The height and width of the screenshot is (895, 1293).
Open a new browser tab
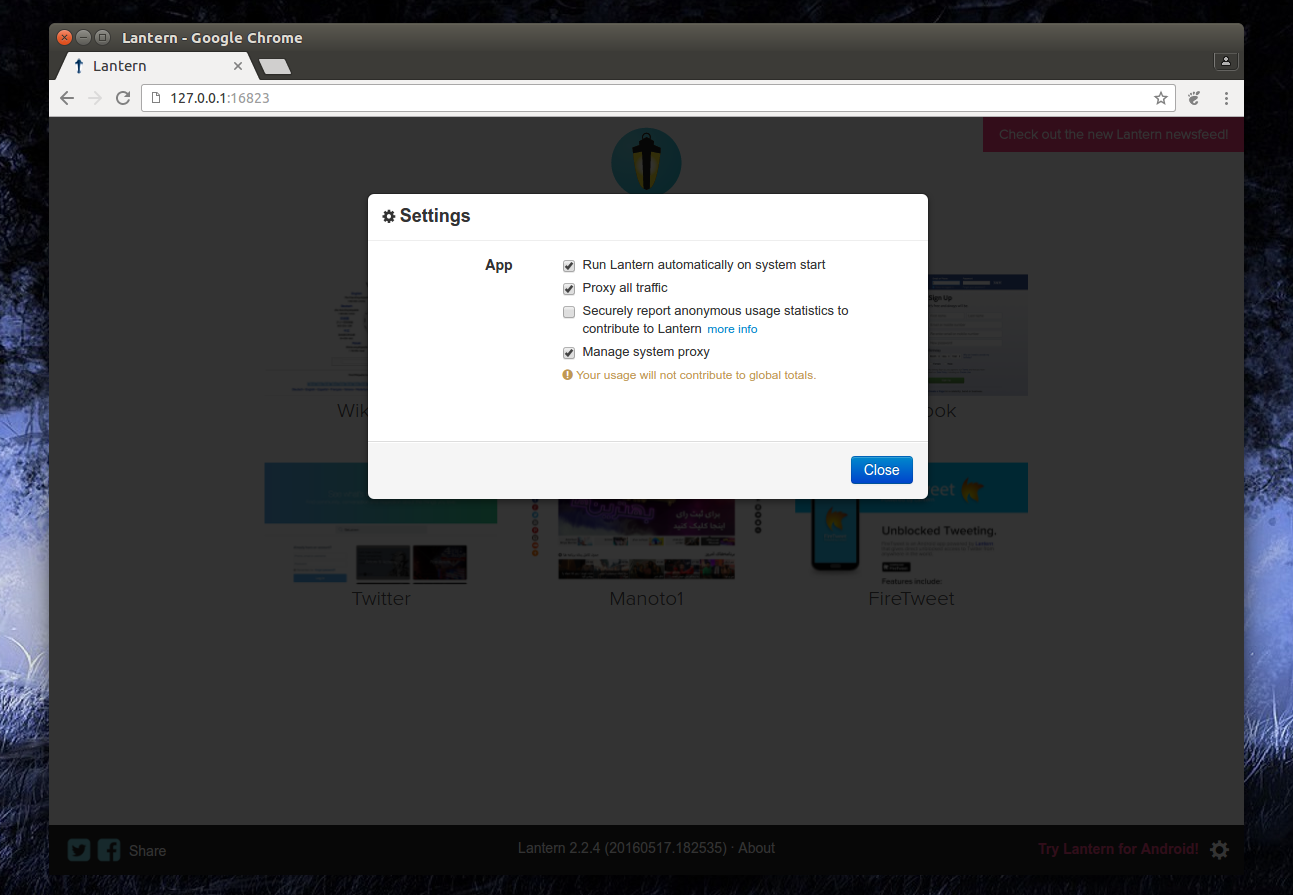(275, 67)
